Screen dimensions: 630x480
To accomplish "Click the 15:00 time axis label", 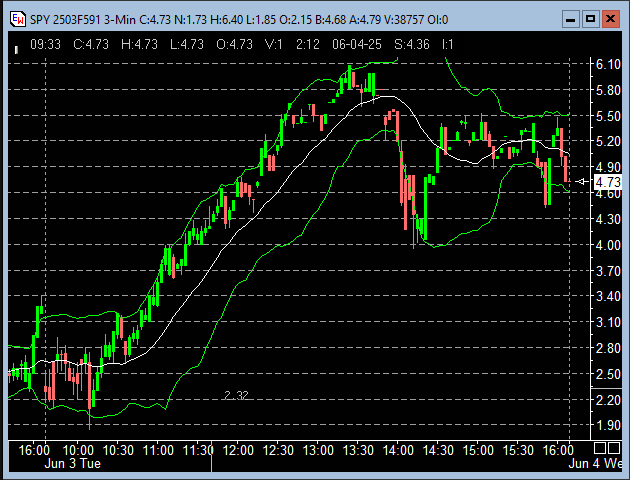I will tap(478, 450).
